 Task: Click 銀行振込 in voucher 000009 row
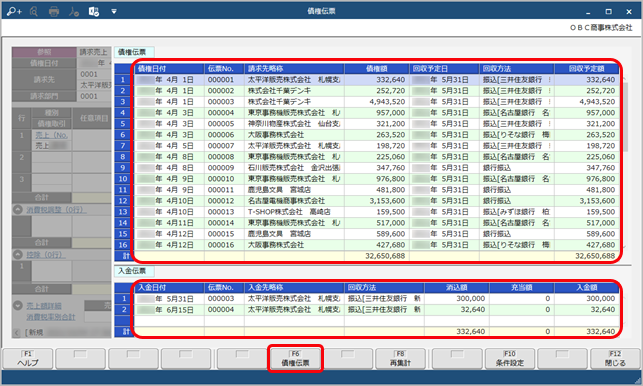point(517,168)
